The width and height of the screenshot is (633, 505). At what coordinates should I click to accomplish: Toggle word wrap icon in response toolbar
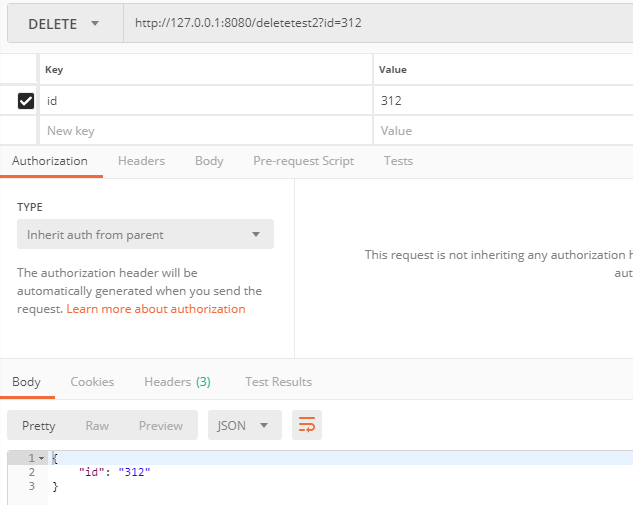pos(307,425)
